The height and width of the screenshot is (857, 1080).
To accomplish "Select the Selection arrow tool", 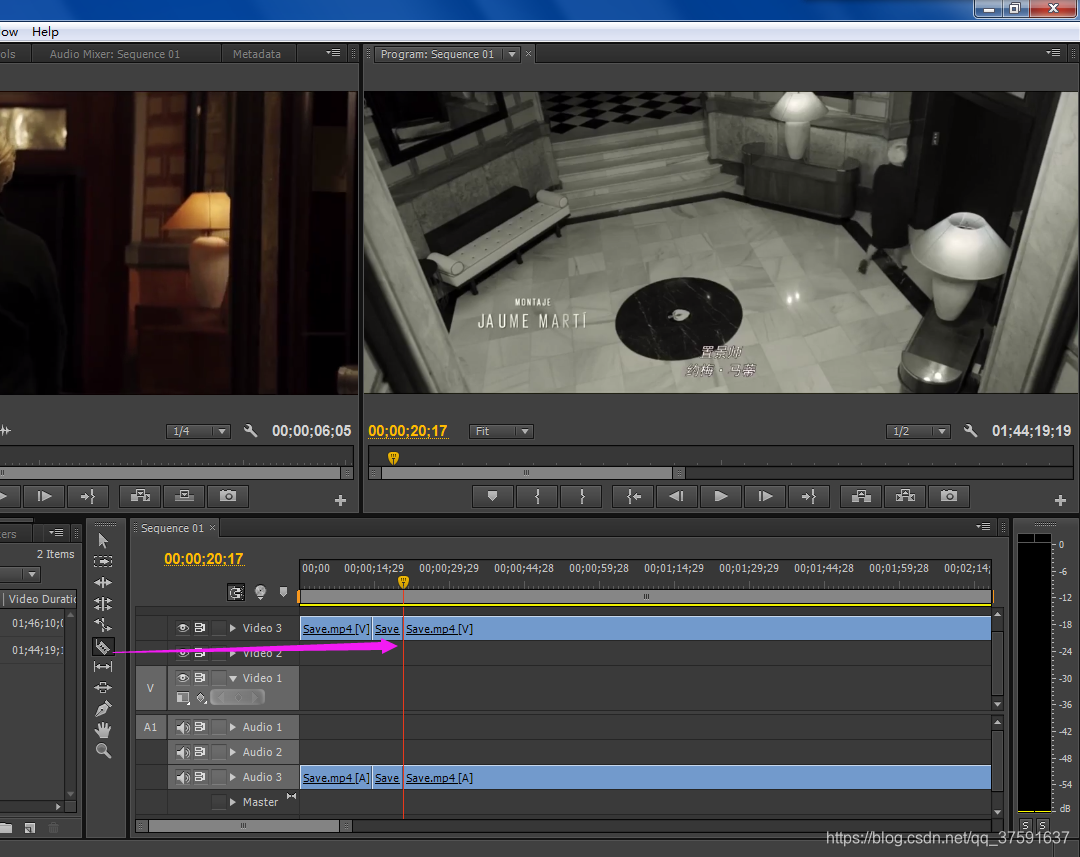I will 103,541.
